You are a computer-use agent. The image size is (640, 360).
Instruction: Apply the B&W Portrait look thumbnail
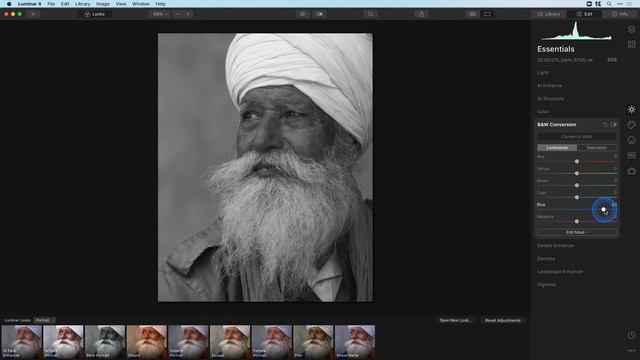point(105,342)
